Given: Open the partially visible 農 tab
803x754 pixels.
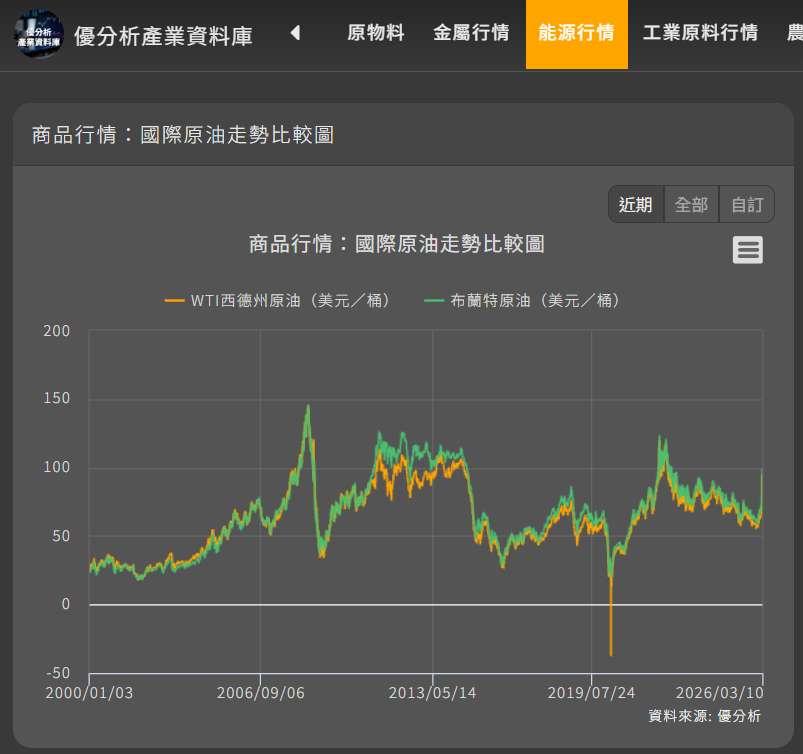Looking at the screenshot, I should 794,33.
